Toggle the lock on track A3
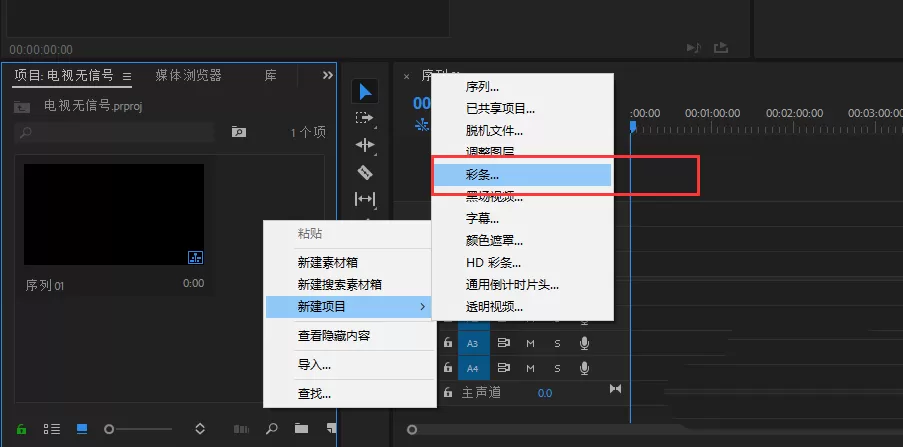The image size is (903, 447). [448, 343]
